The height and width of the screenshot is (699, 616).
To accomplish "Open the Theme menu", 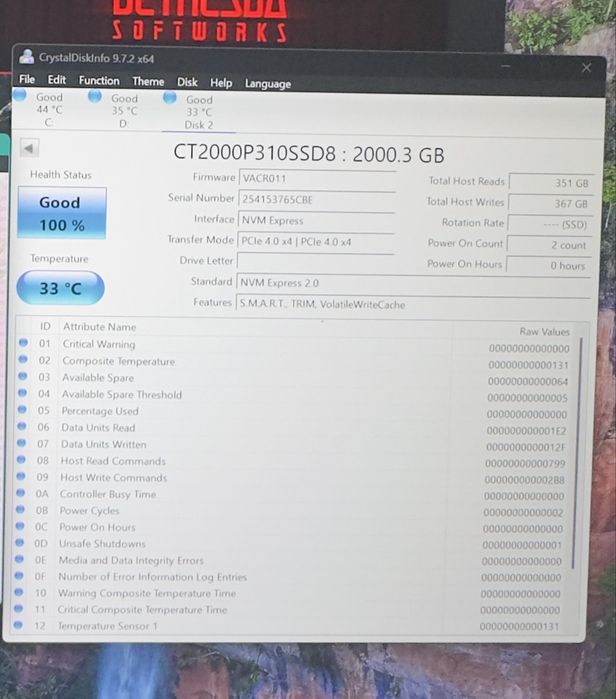I will point(148,82).
